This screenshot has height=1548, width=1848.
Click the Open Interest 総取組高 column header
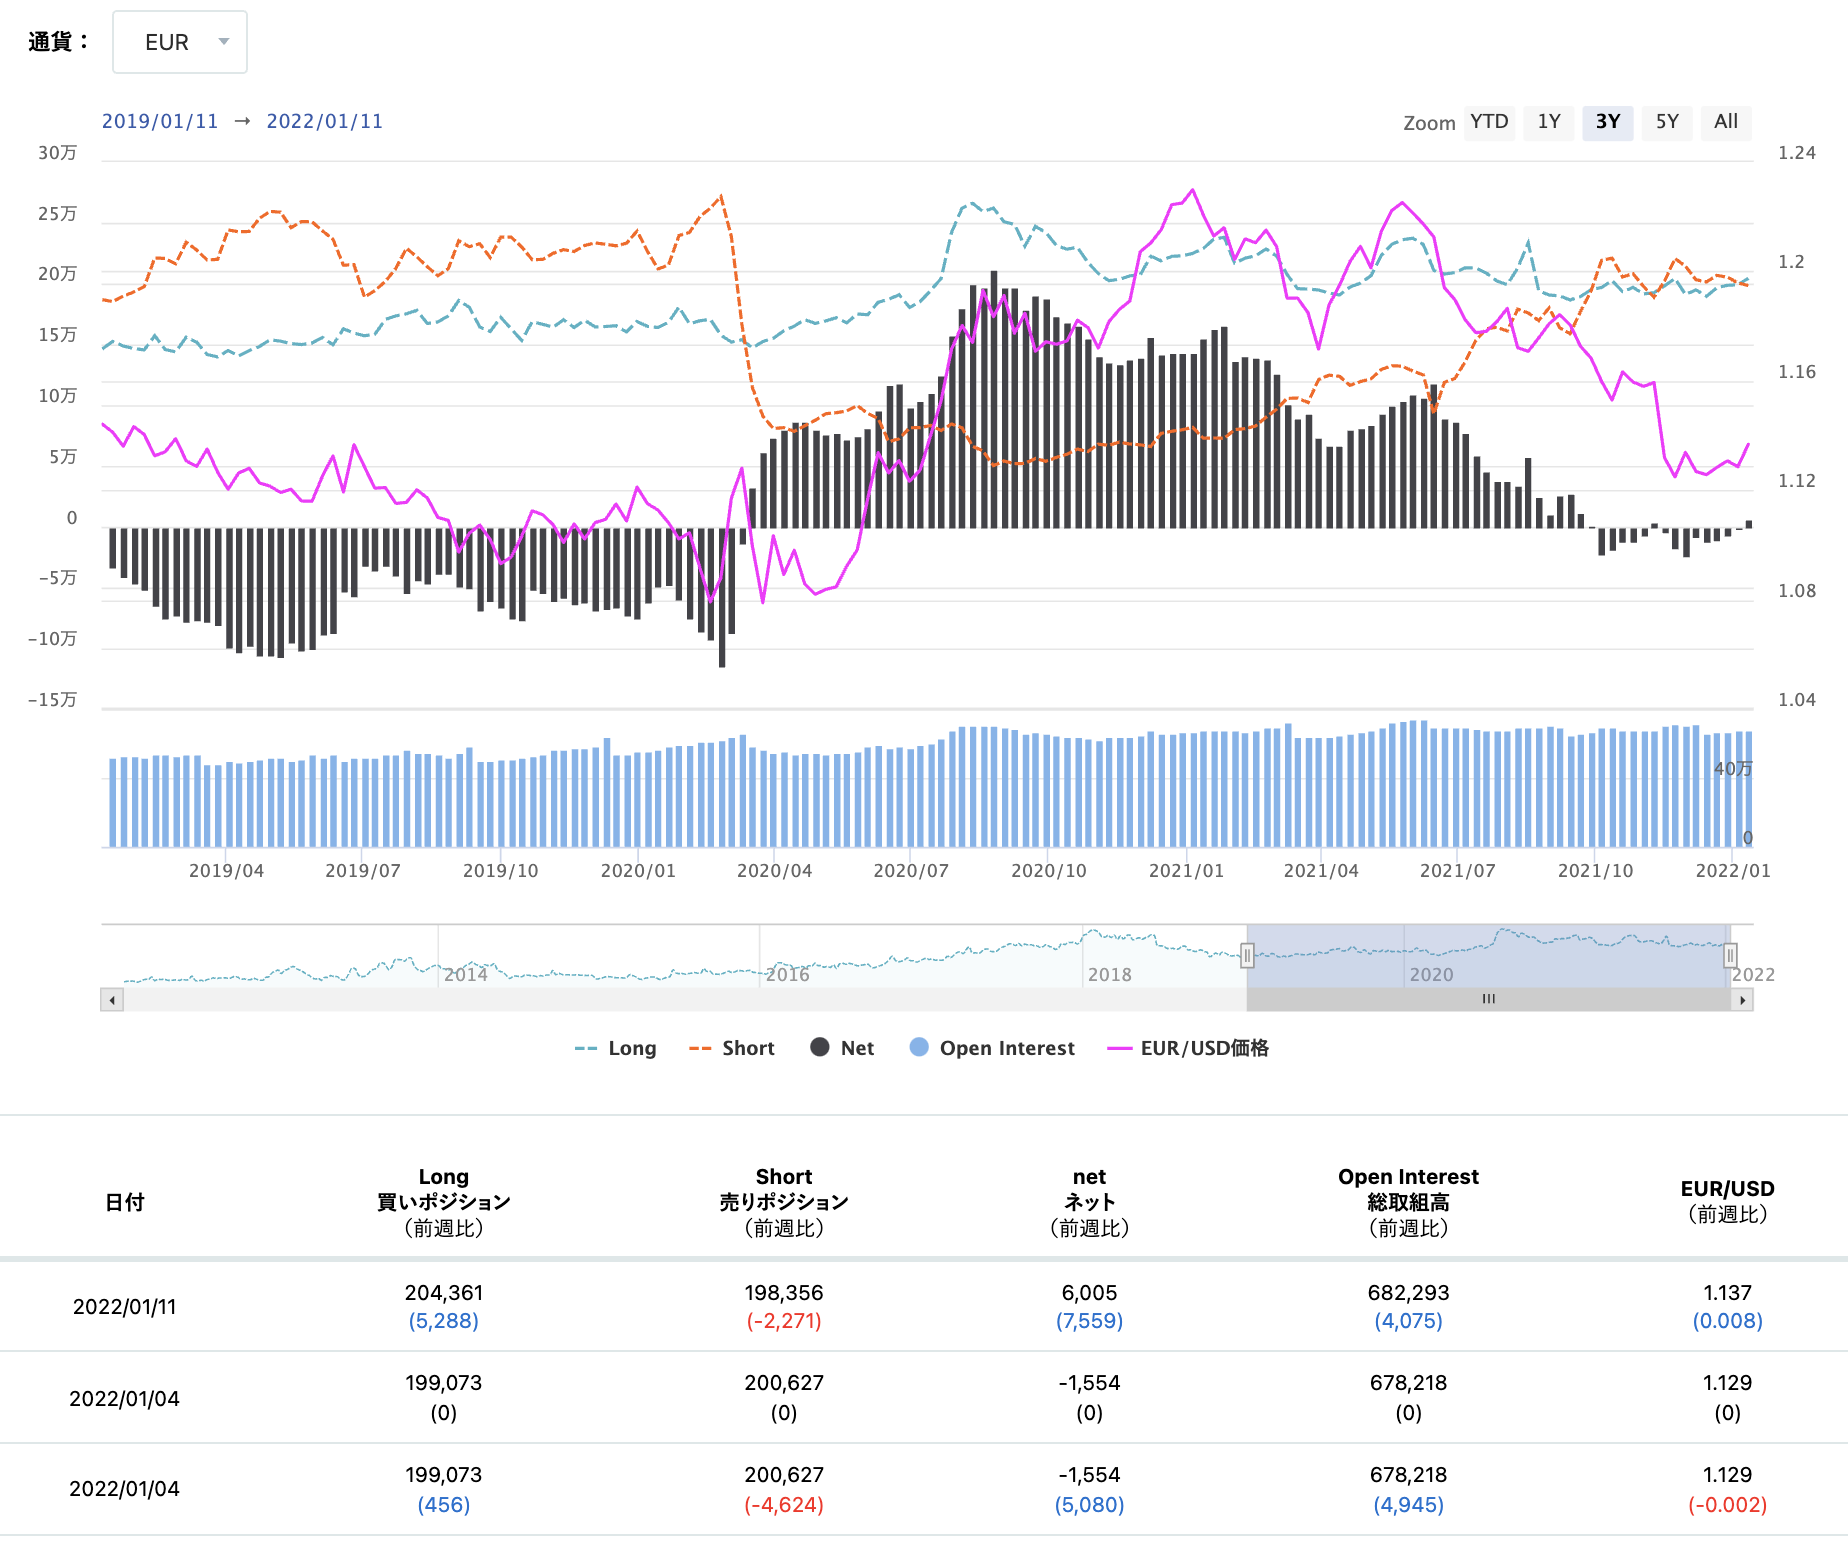click(x=1408, y=1202)
